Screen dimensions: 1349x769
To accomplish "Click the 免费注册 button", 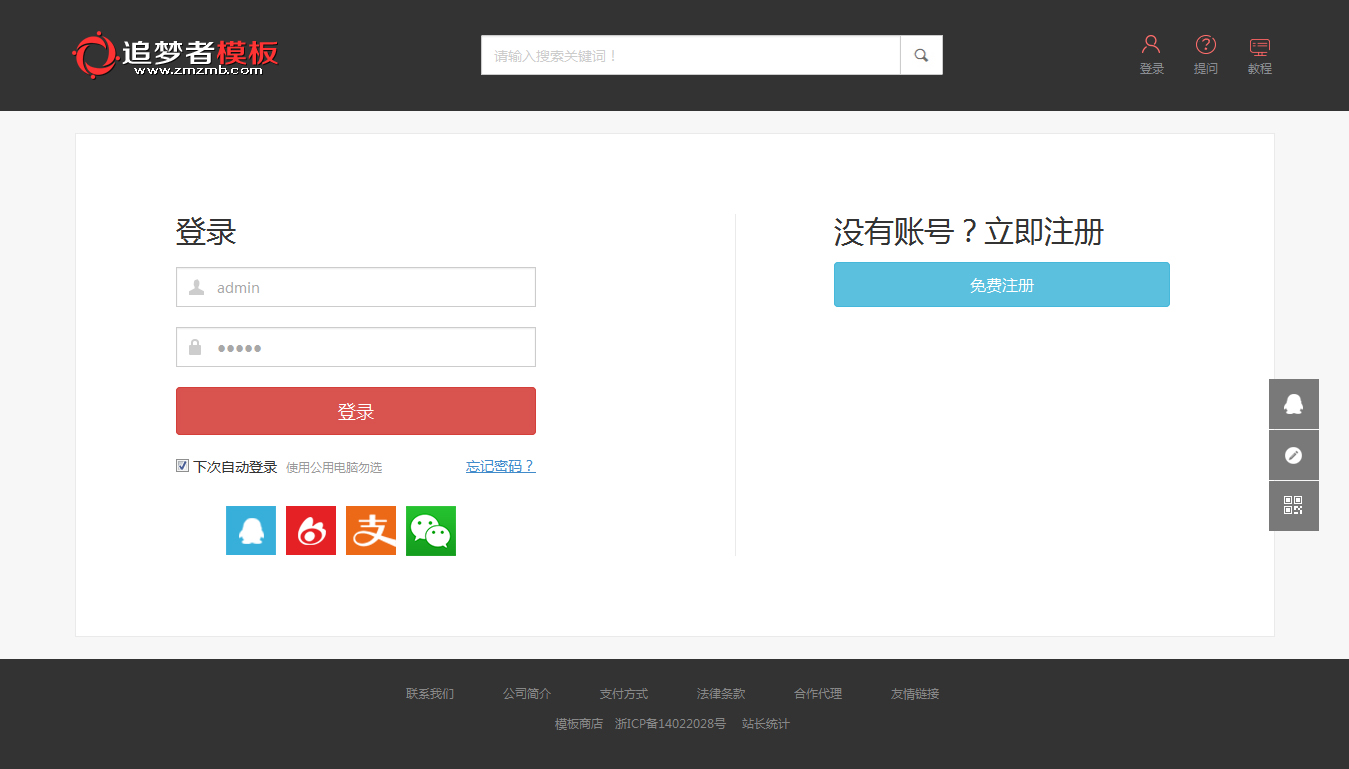I will coord(1001,285).
